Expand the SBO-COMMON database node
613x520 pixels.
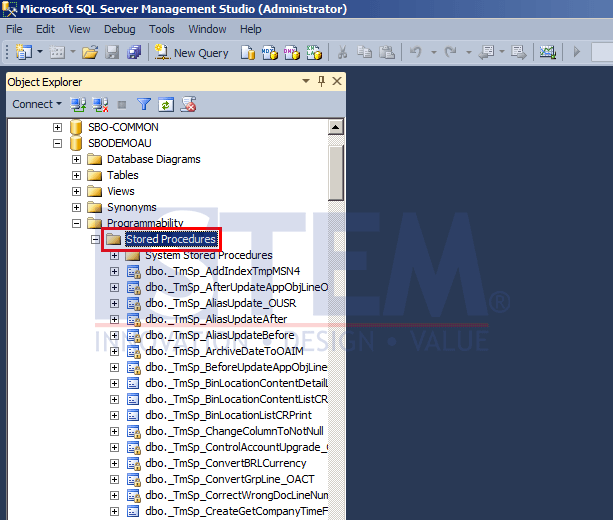click(x=57, y=127)
